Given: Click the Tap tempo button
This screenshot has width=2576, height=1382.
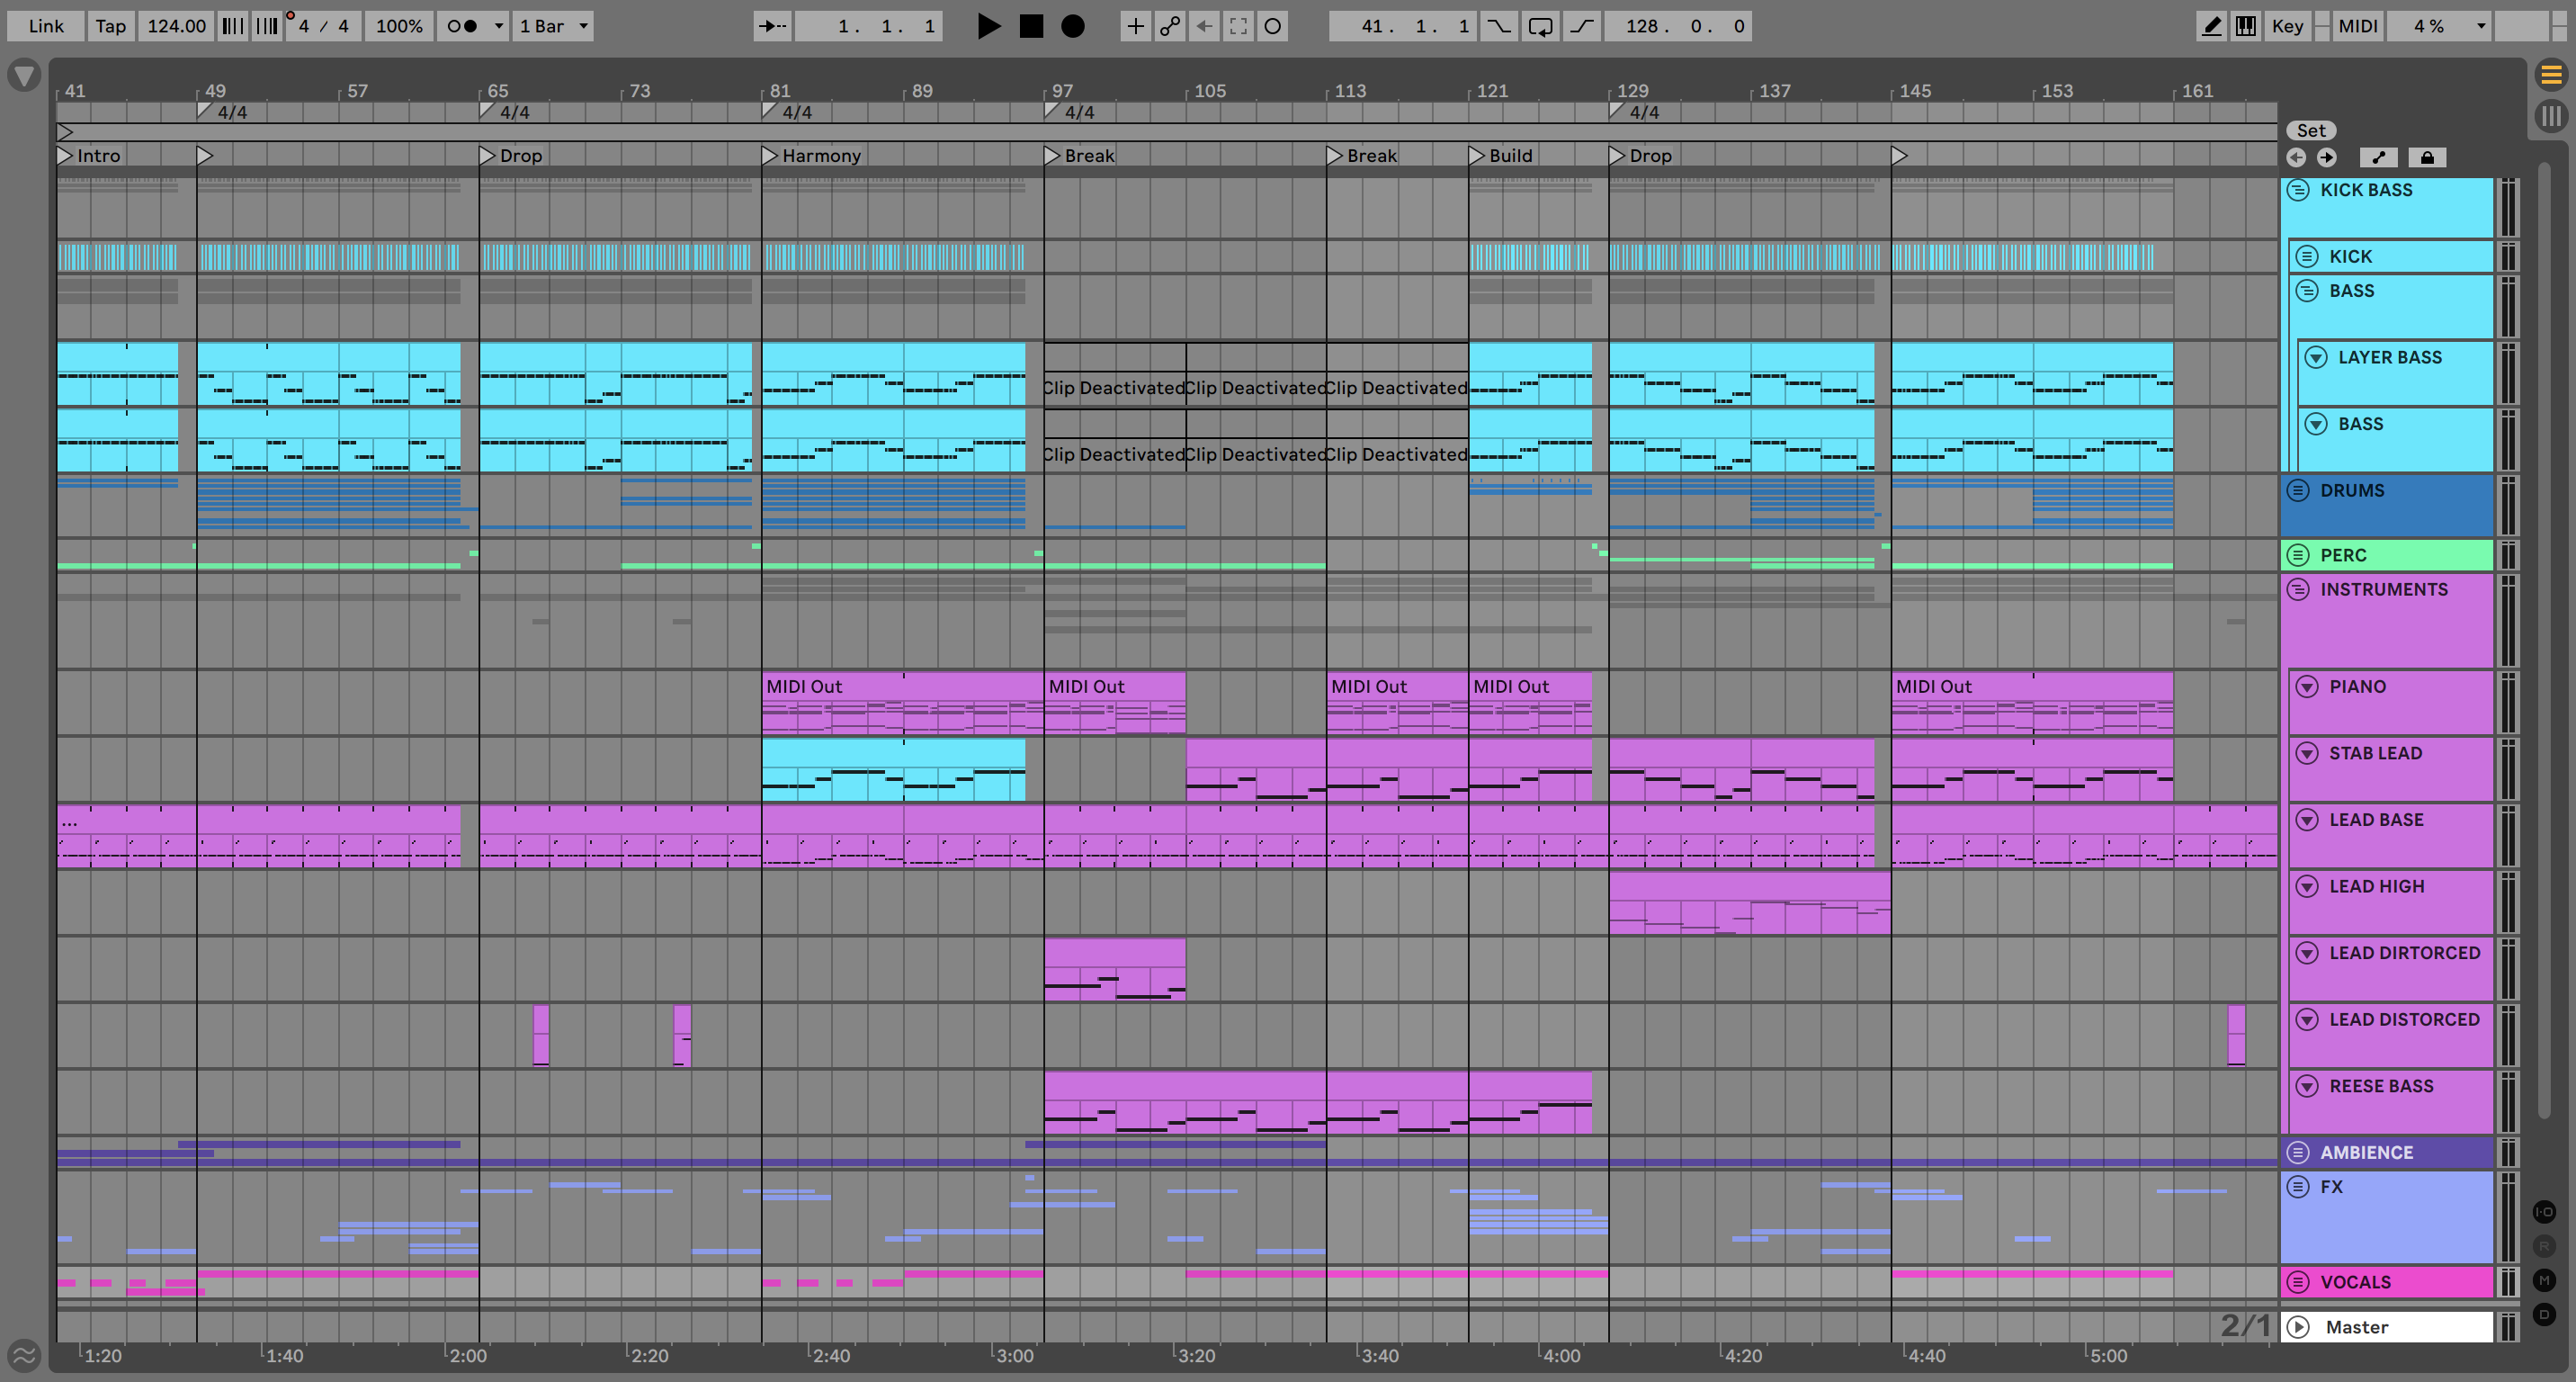Looking at the screenshot, I should [x=111, y=26].
